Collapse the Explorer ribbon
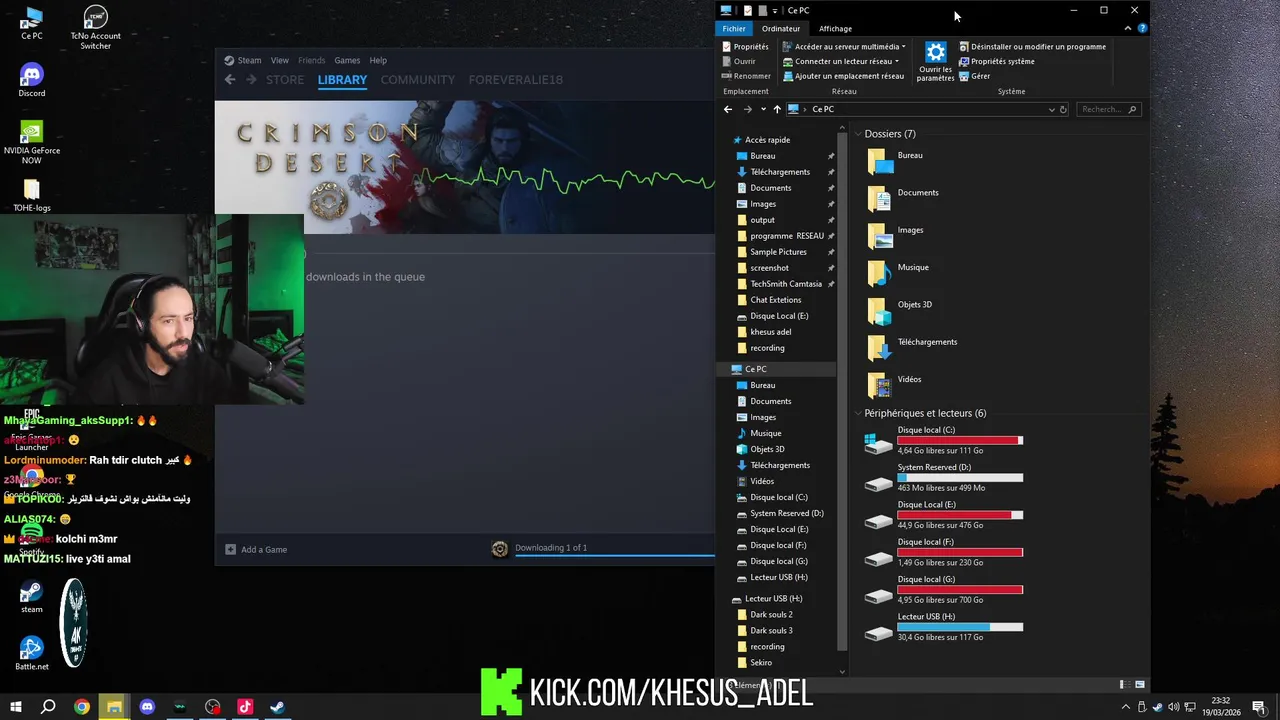 click(x=1128, y=28)
